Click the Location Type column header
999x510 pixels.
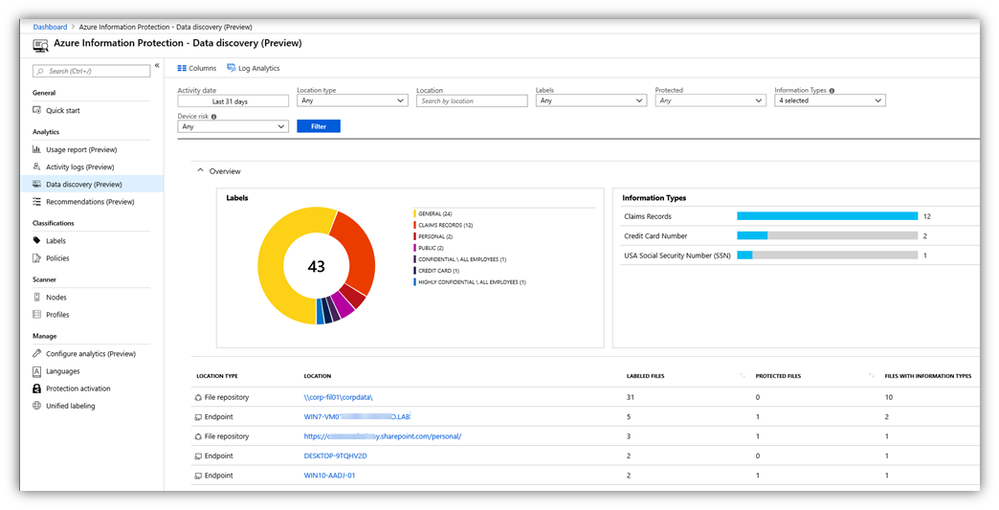[x=217, y=376]
